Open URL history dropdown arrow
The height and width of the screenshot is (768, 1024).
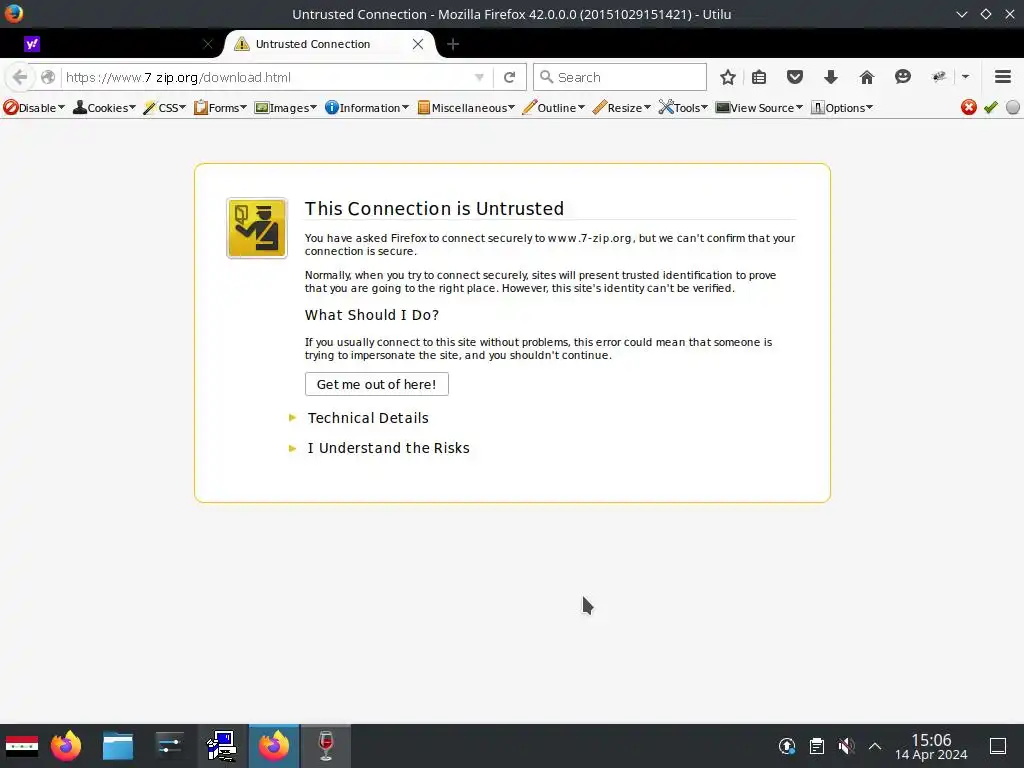coord(479,77)
